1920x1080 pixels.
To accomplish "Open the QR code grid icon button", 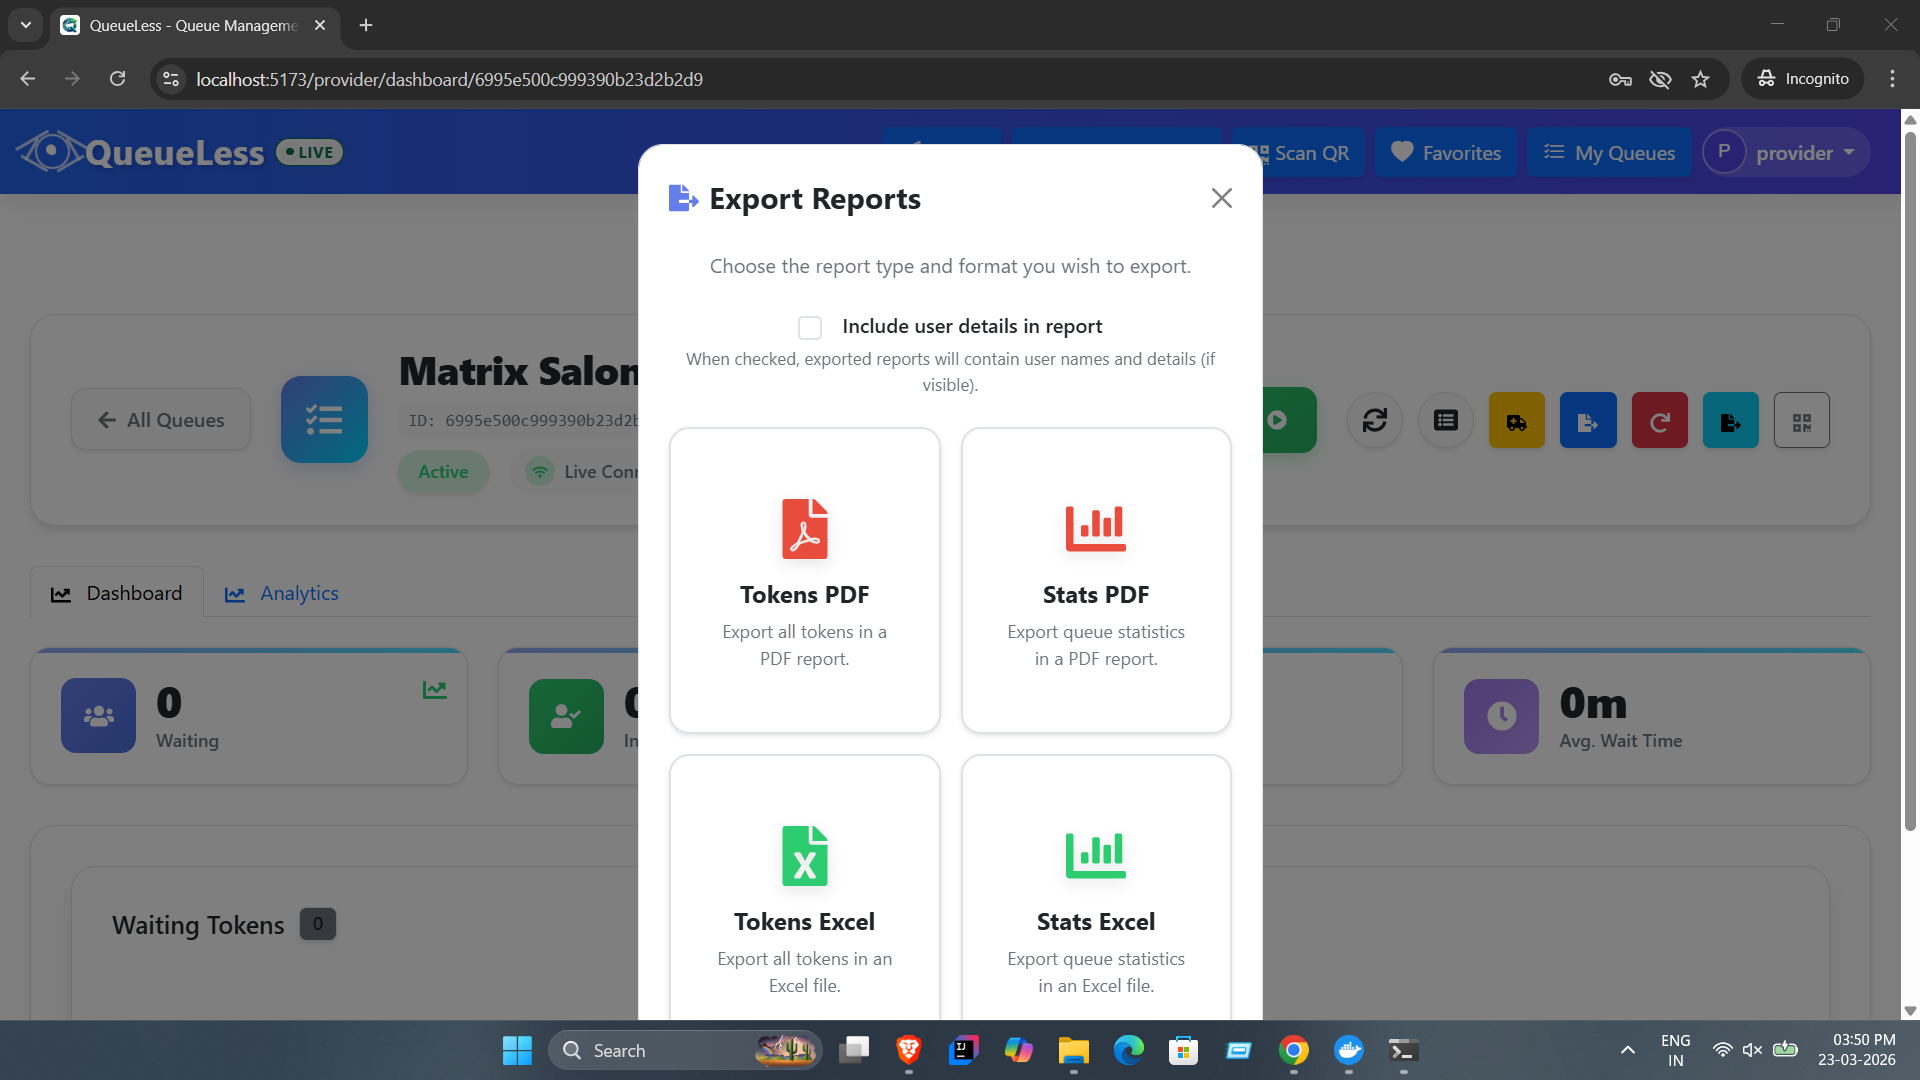I will (x=1802, y=420).
